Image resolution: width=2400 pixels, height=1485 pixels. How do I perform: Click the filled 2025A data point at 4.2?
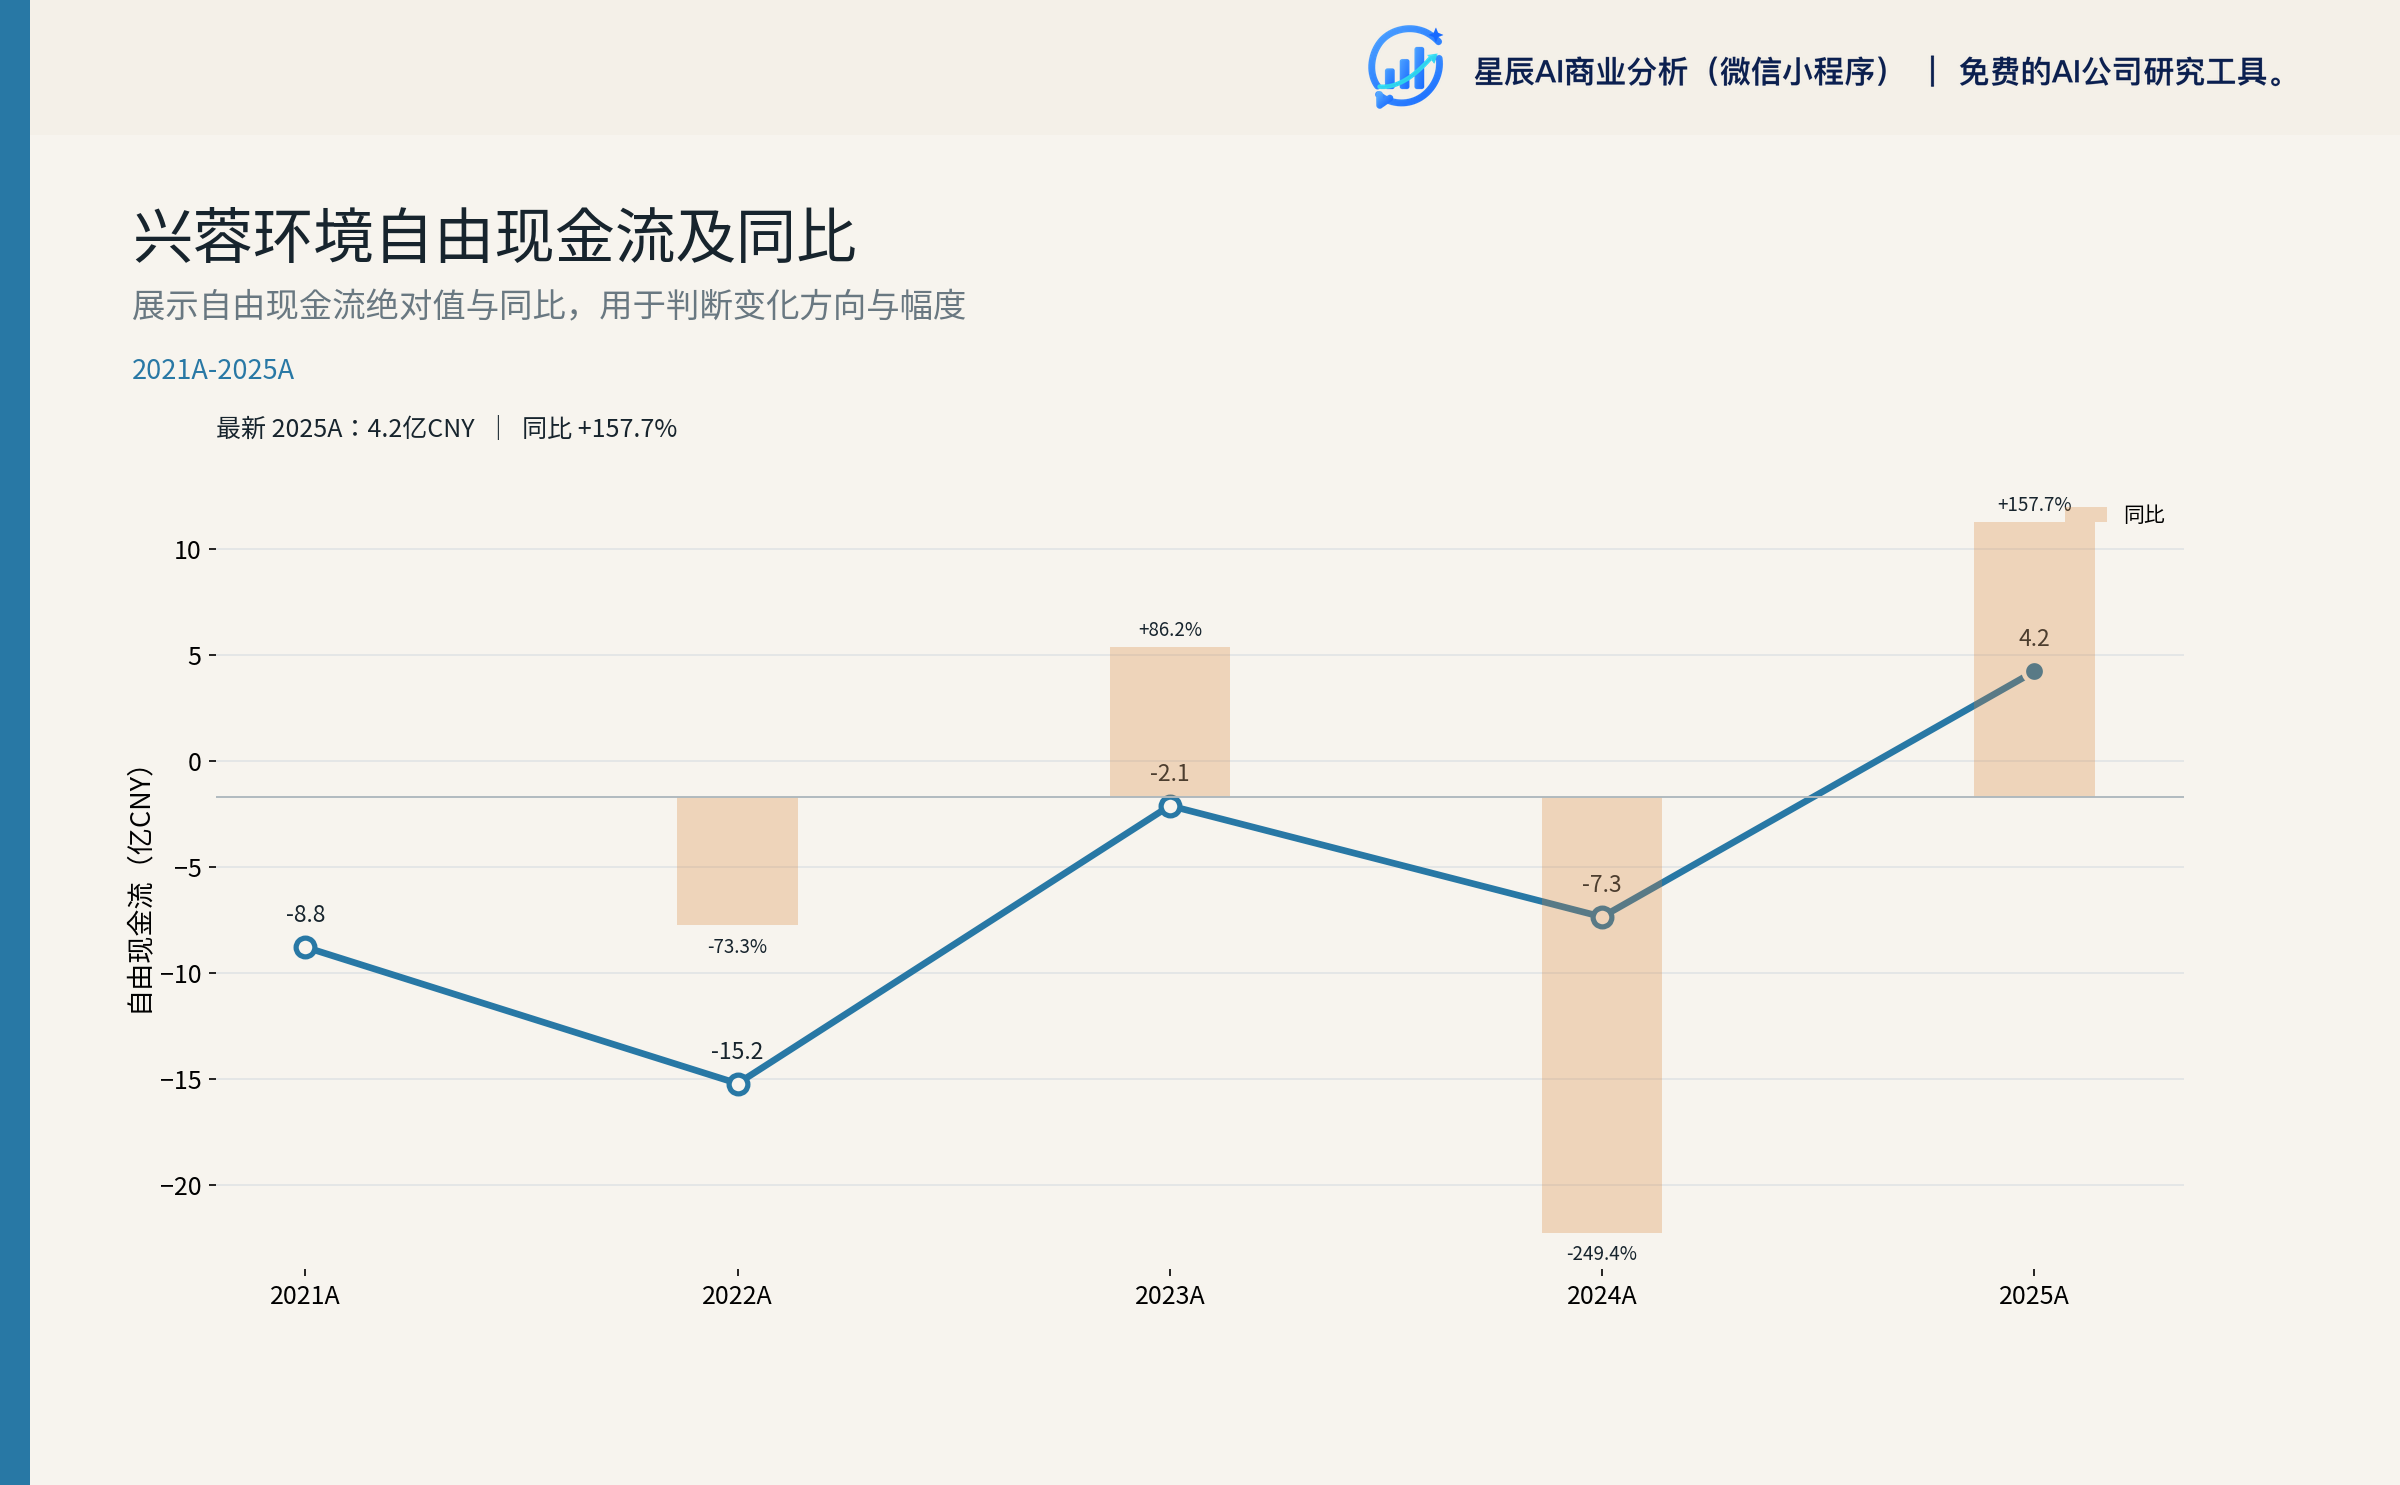[2034, 672]
